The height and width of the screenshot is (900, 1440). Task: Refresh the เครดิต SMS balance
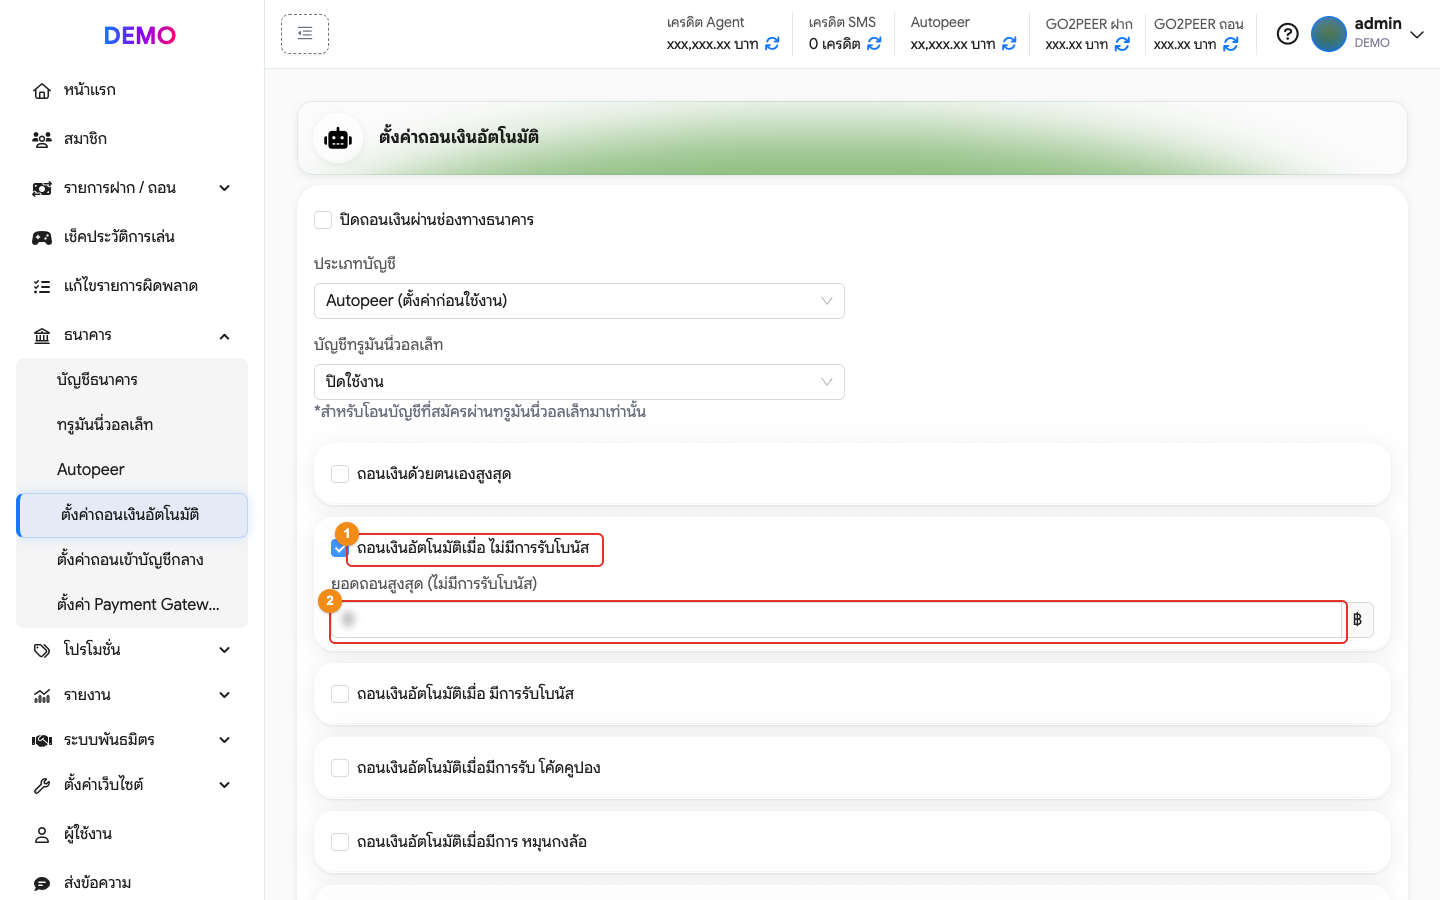coord(874,44)
